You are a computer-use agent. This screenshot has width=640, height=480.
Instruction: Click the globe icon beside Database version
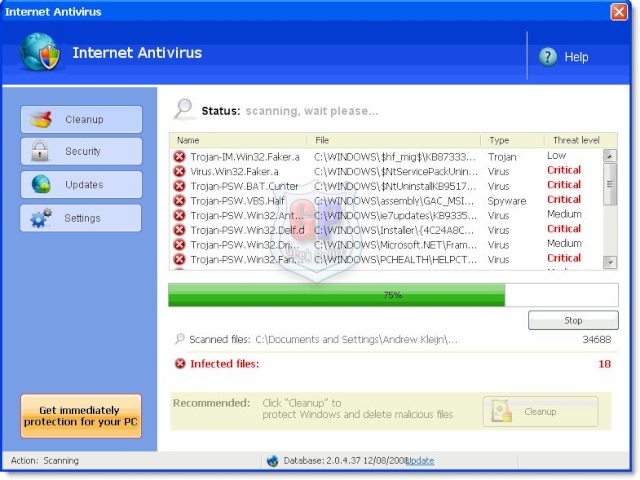pos(272,461)
